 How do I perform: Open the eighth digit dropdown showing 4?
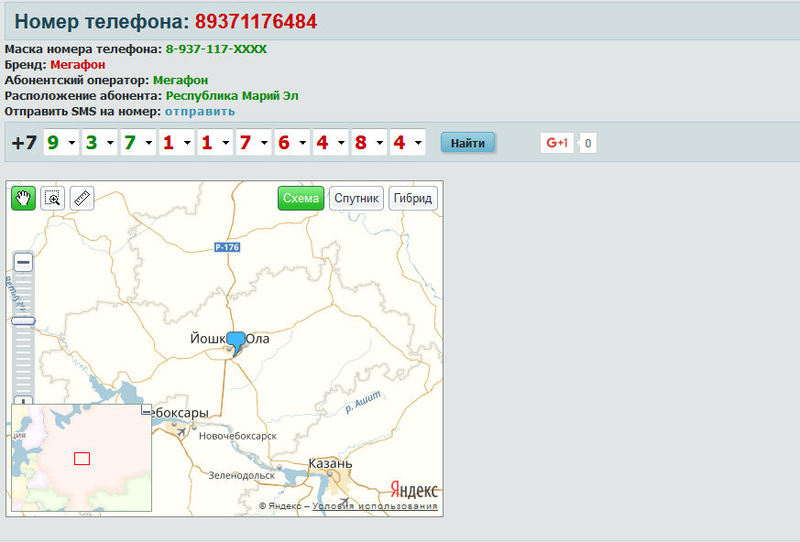[x=331, y=142]
